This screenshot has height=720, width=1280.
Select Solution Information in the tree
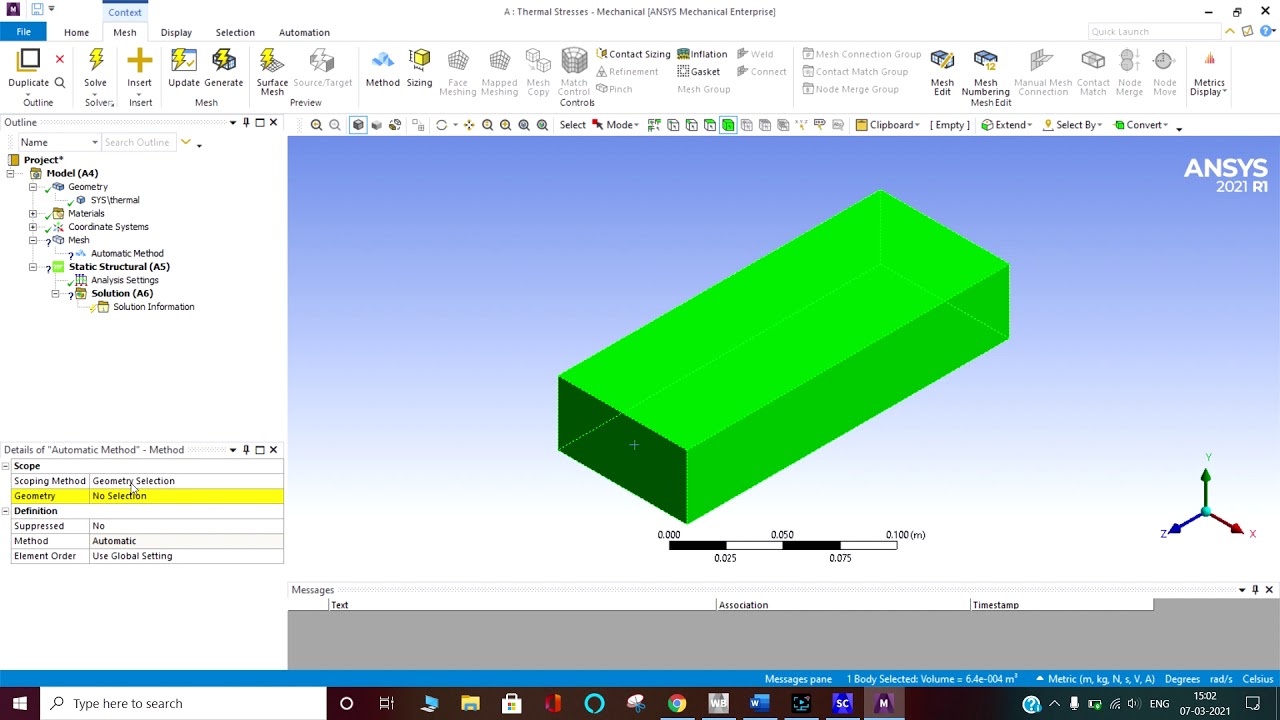pyautogui.click(x=153, y=307)
